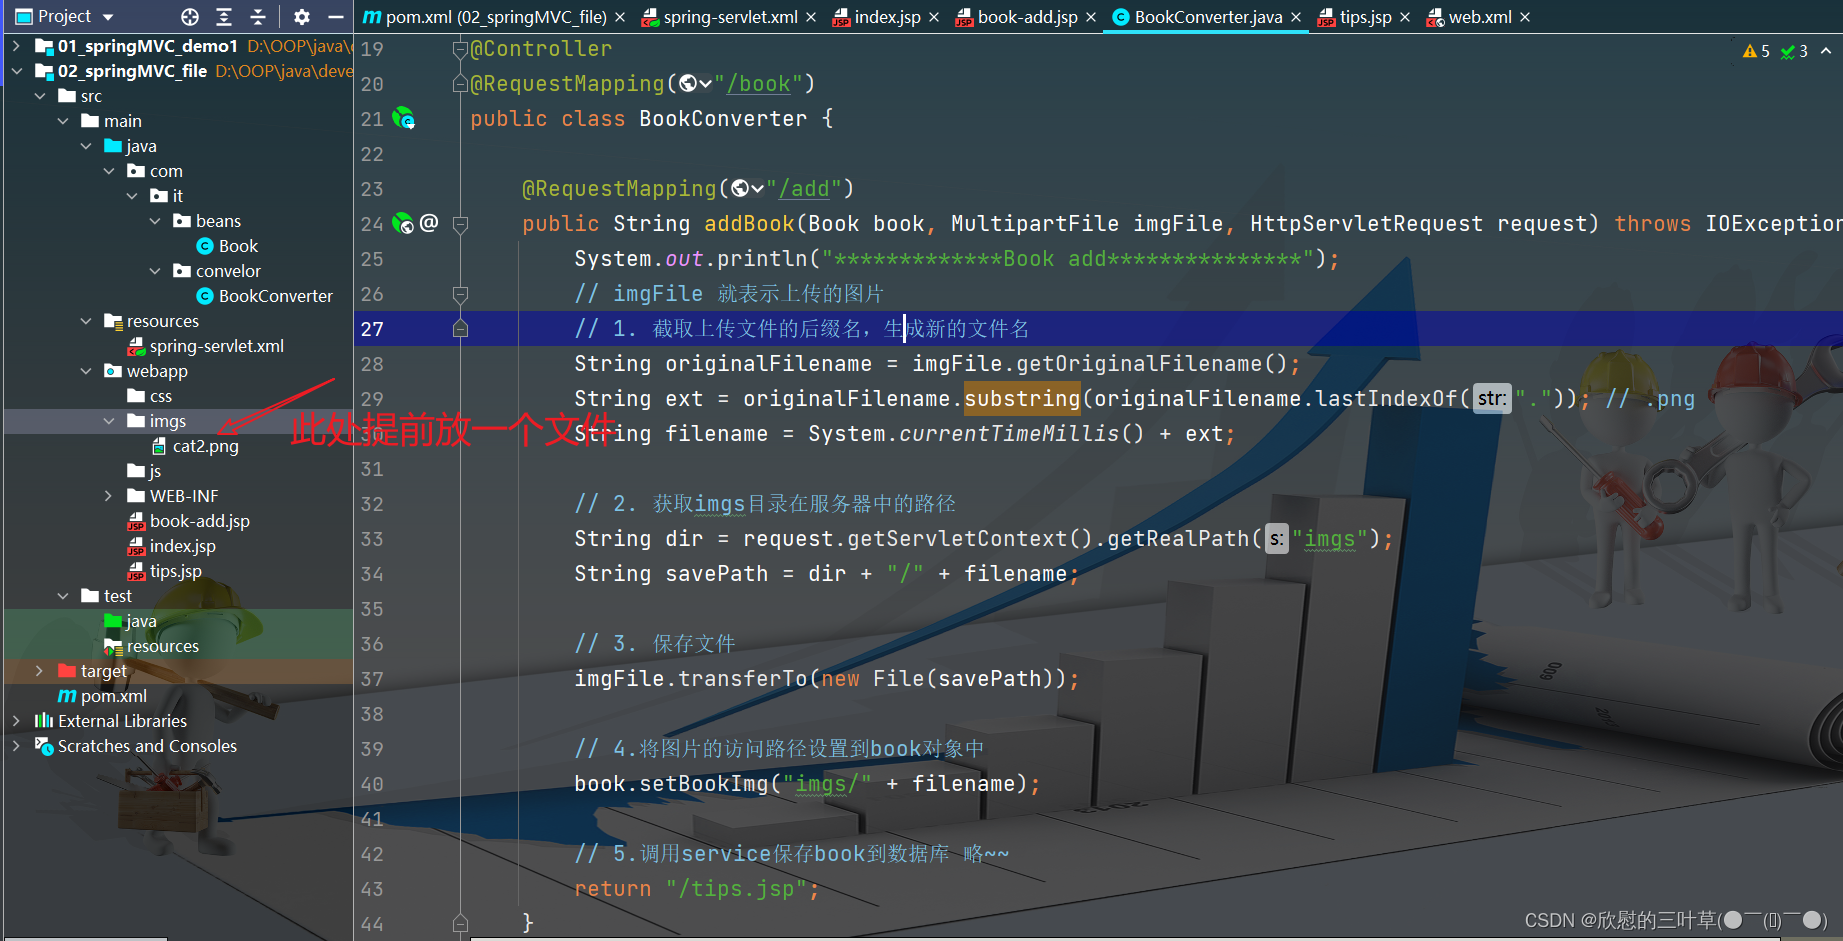Click the typo count indicator
The width and height of the screenshot is (1843, 941).
1794,51
